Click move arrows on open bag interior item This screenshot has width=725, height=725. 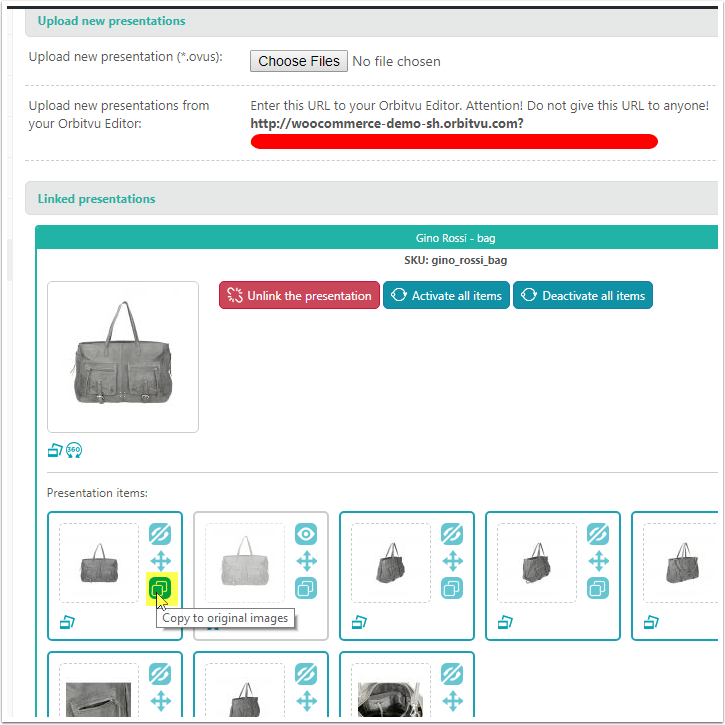pos(453,701)
